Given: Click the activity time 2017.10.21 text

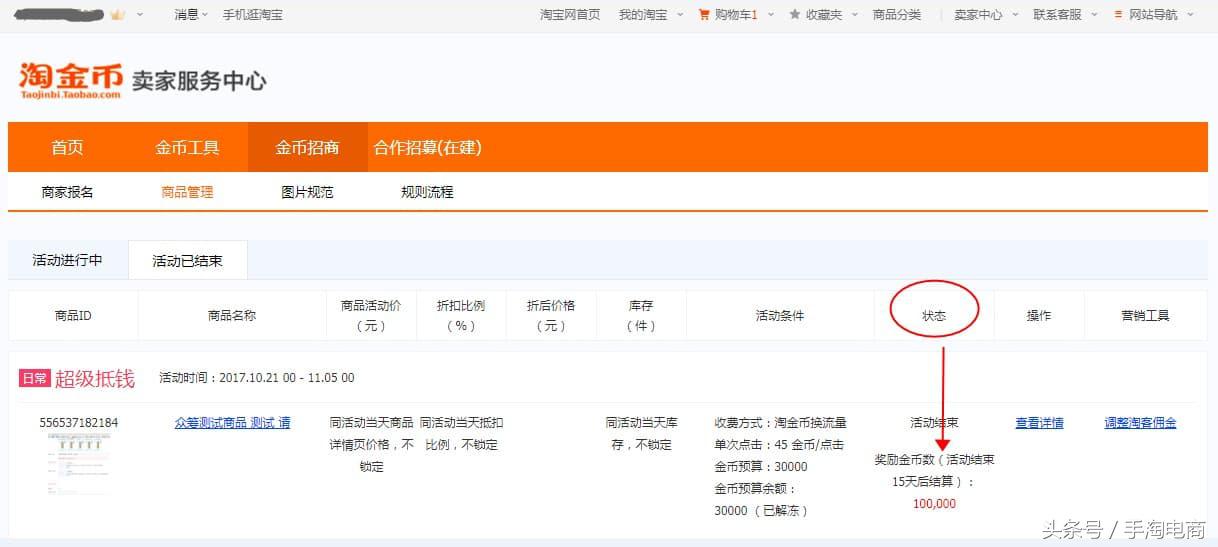Looking at the screenshot, I should point(256,378).
